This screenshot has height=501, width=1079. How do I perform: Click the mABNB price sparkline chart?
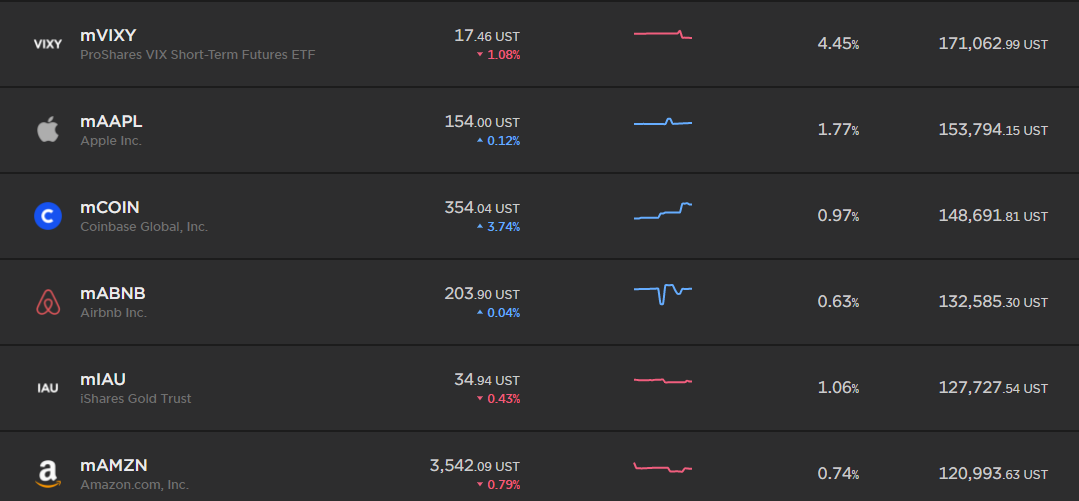click(x=663, y=295)
